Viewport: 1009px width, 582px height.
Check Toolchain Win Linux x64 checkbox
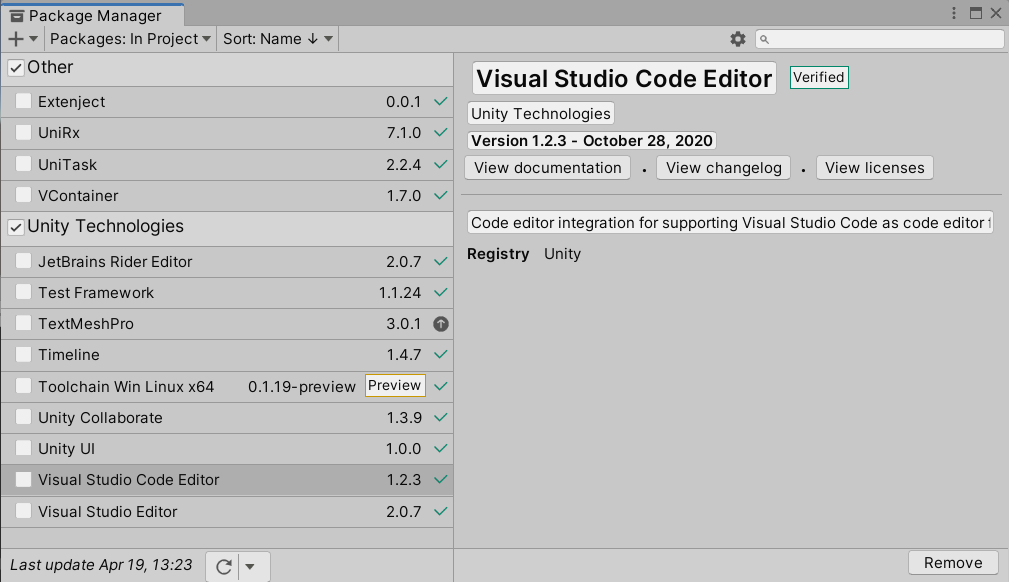coord(23,386)
